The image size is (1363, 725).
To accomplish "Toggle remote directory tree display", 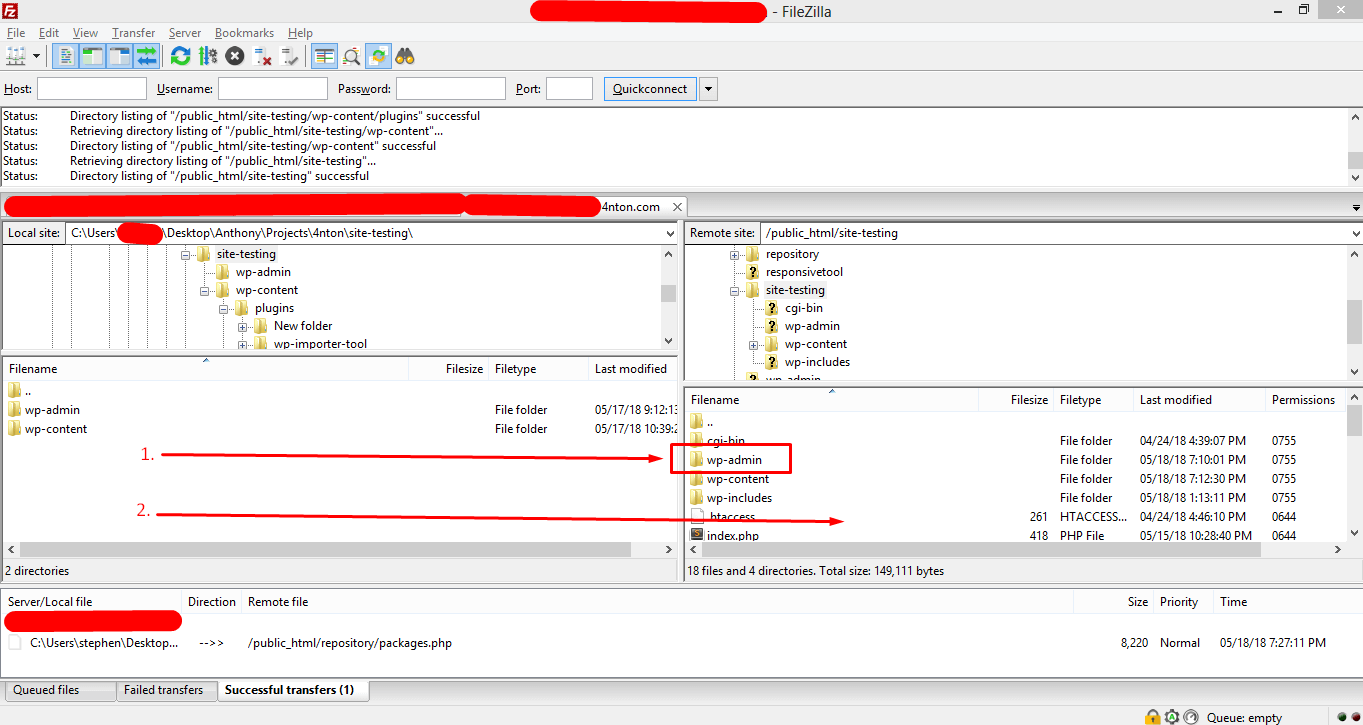I will point(120,56).
